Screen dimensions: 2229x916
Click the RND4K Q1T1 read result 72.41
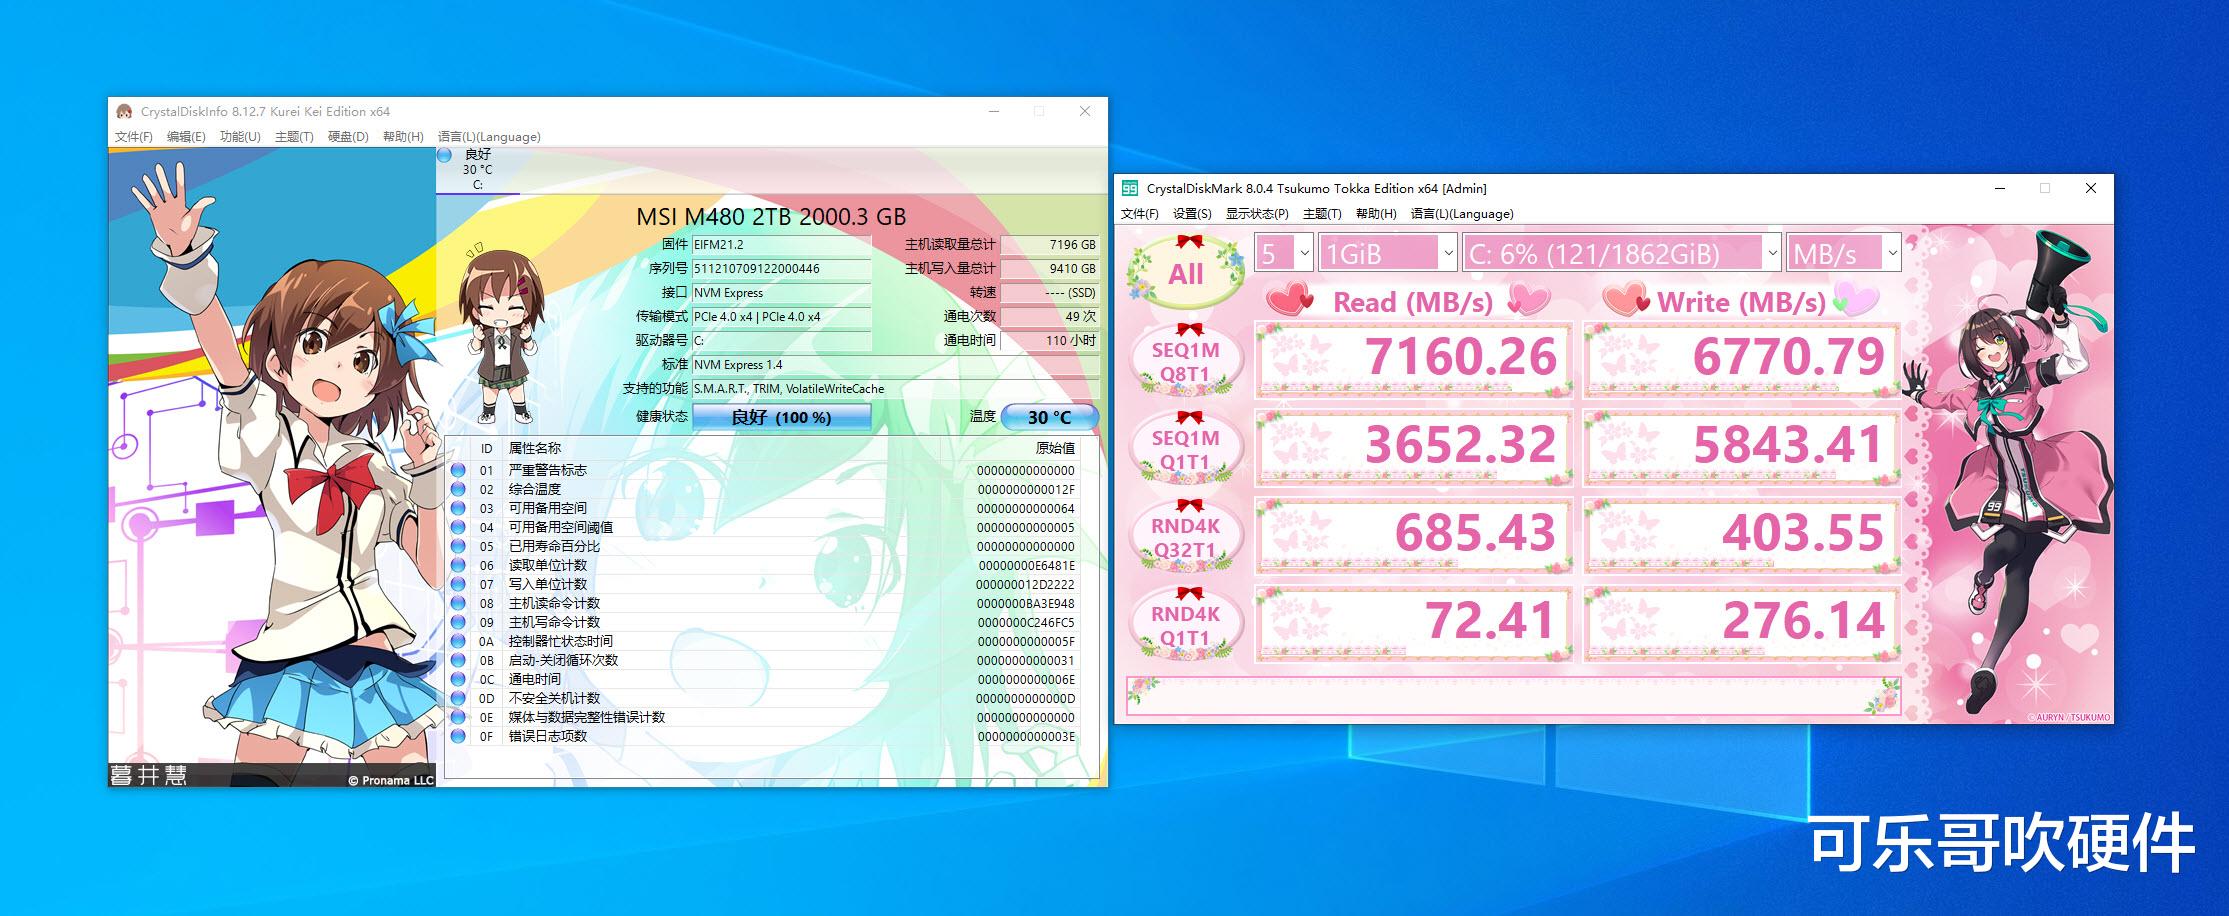(1413, 623)
